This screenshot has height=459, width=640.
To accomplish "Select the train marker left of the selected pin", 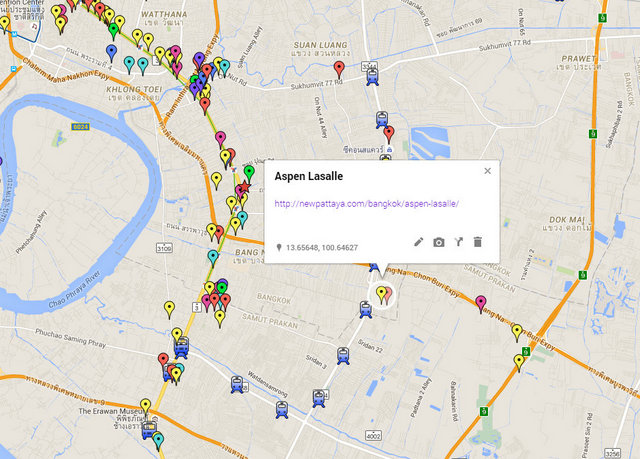I will click(x=366, y=310).
